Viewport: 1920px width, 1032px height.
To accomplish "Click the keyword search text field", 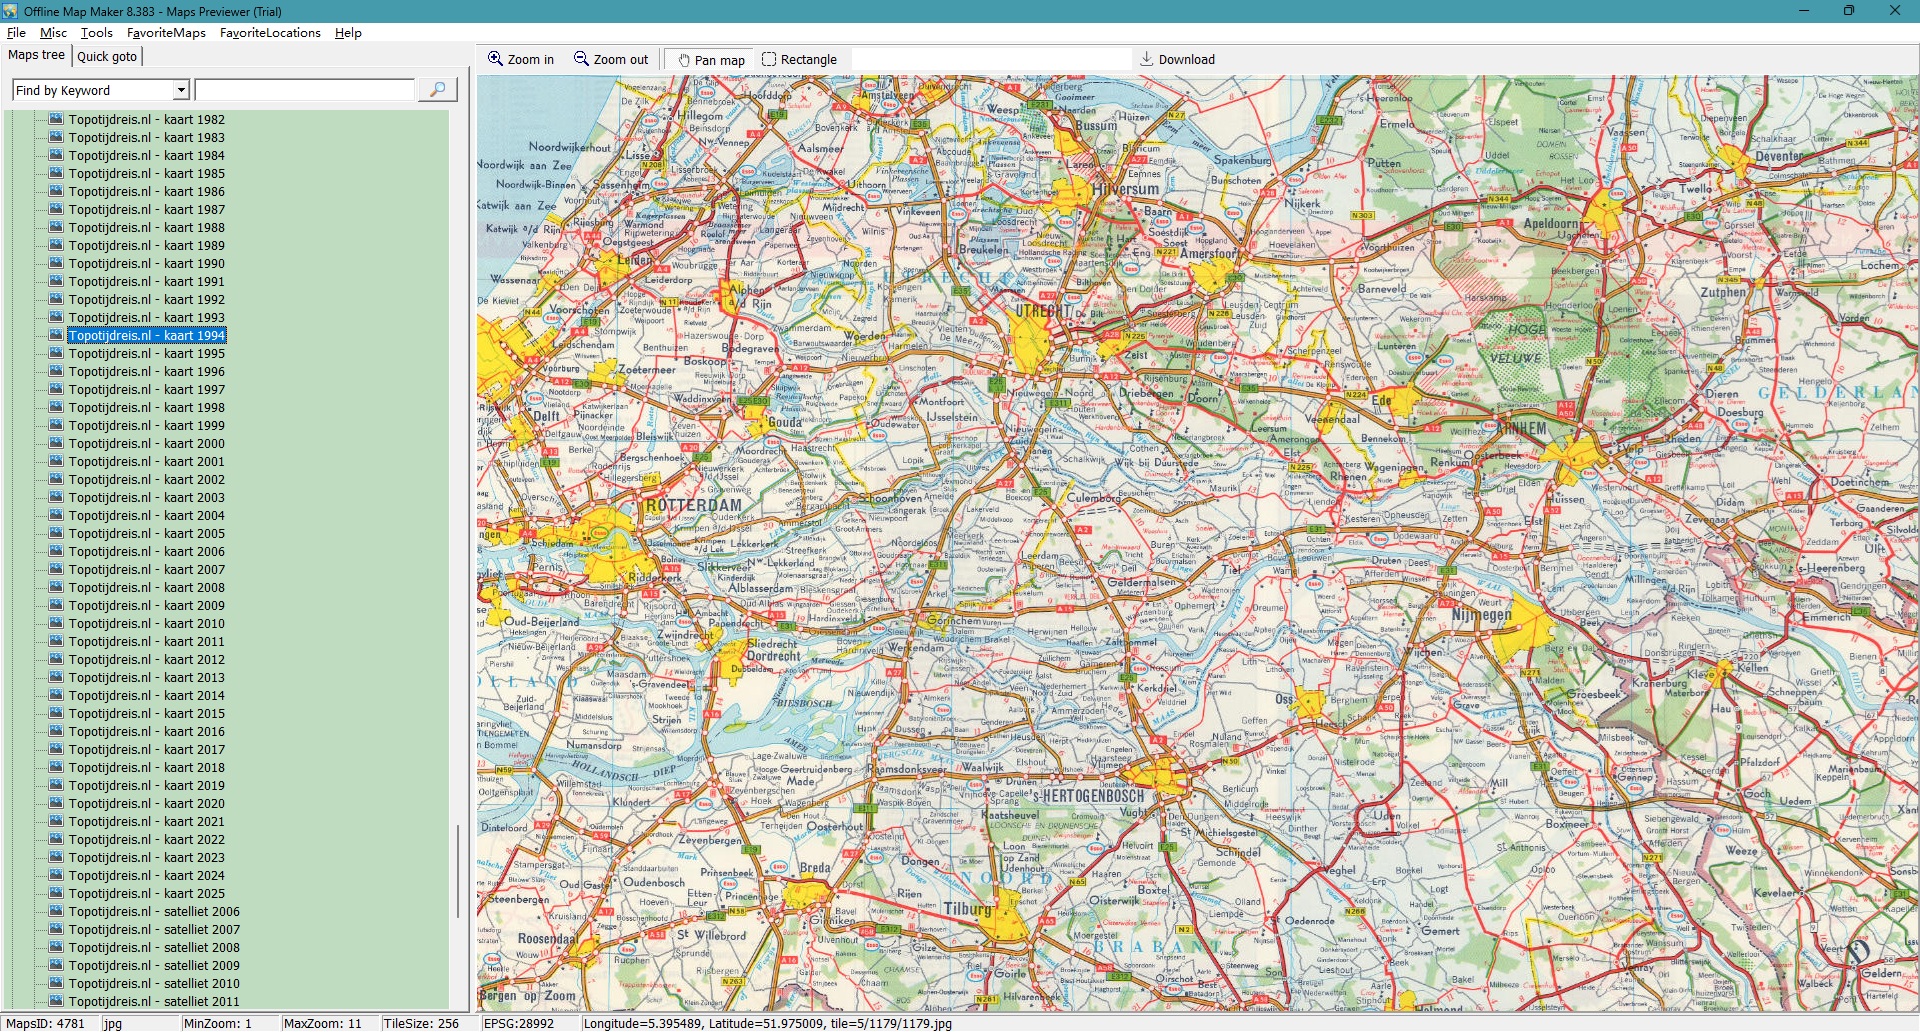I will (305, 90).
